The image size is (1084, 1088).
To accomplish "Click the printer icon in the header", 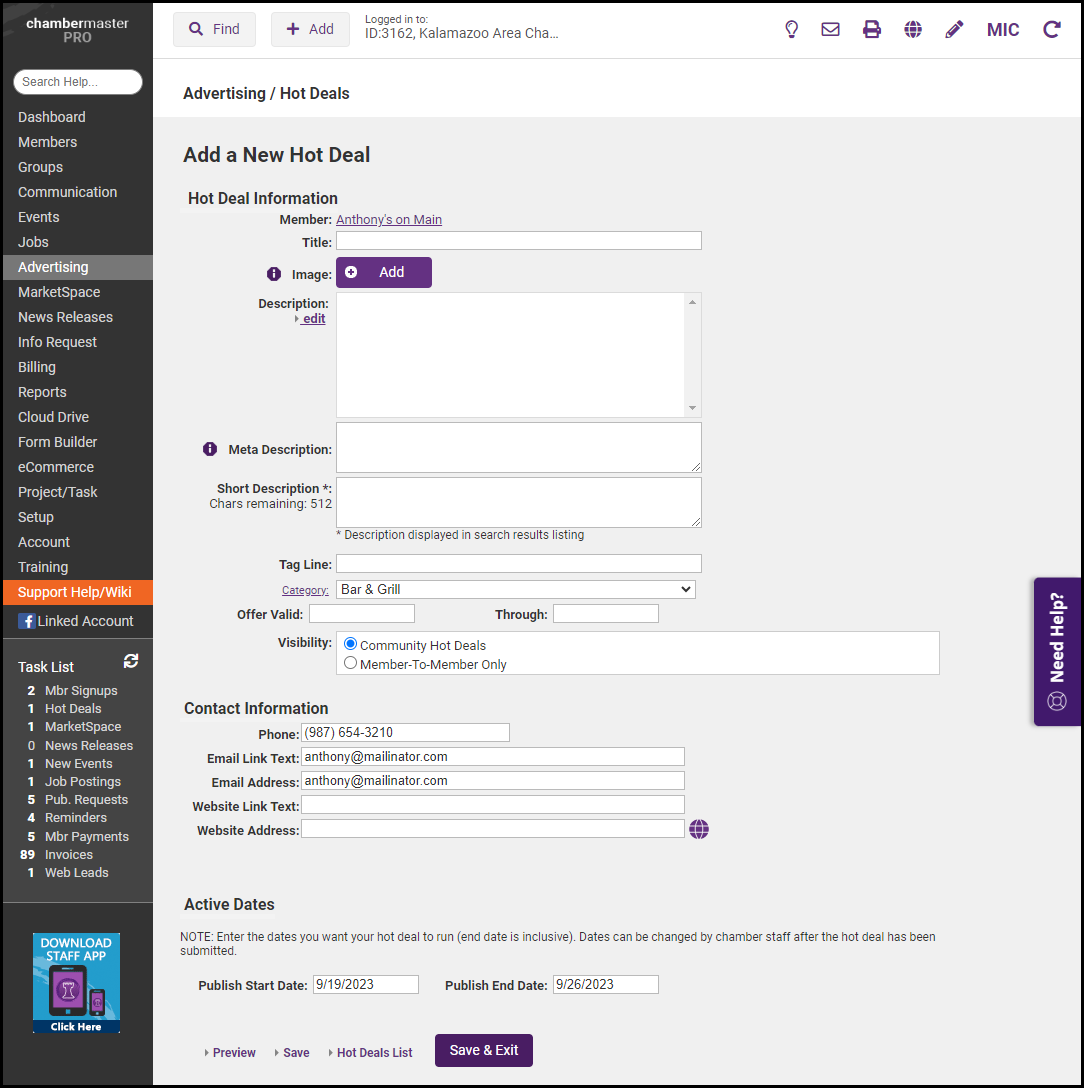I will [872, 29].
